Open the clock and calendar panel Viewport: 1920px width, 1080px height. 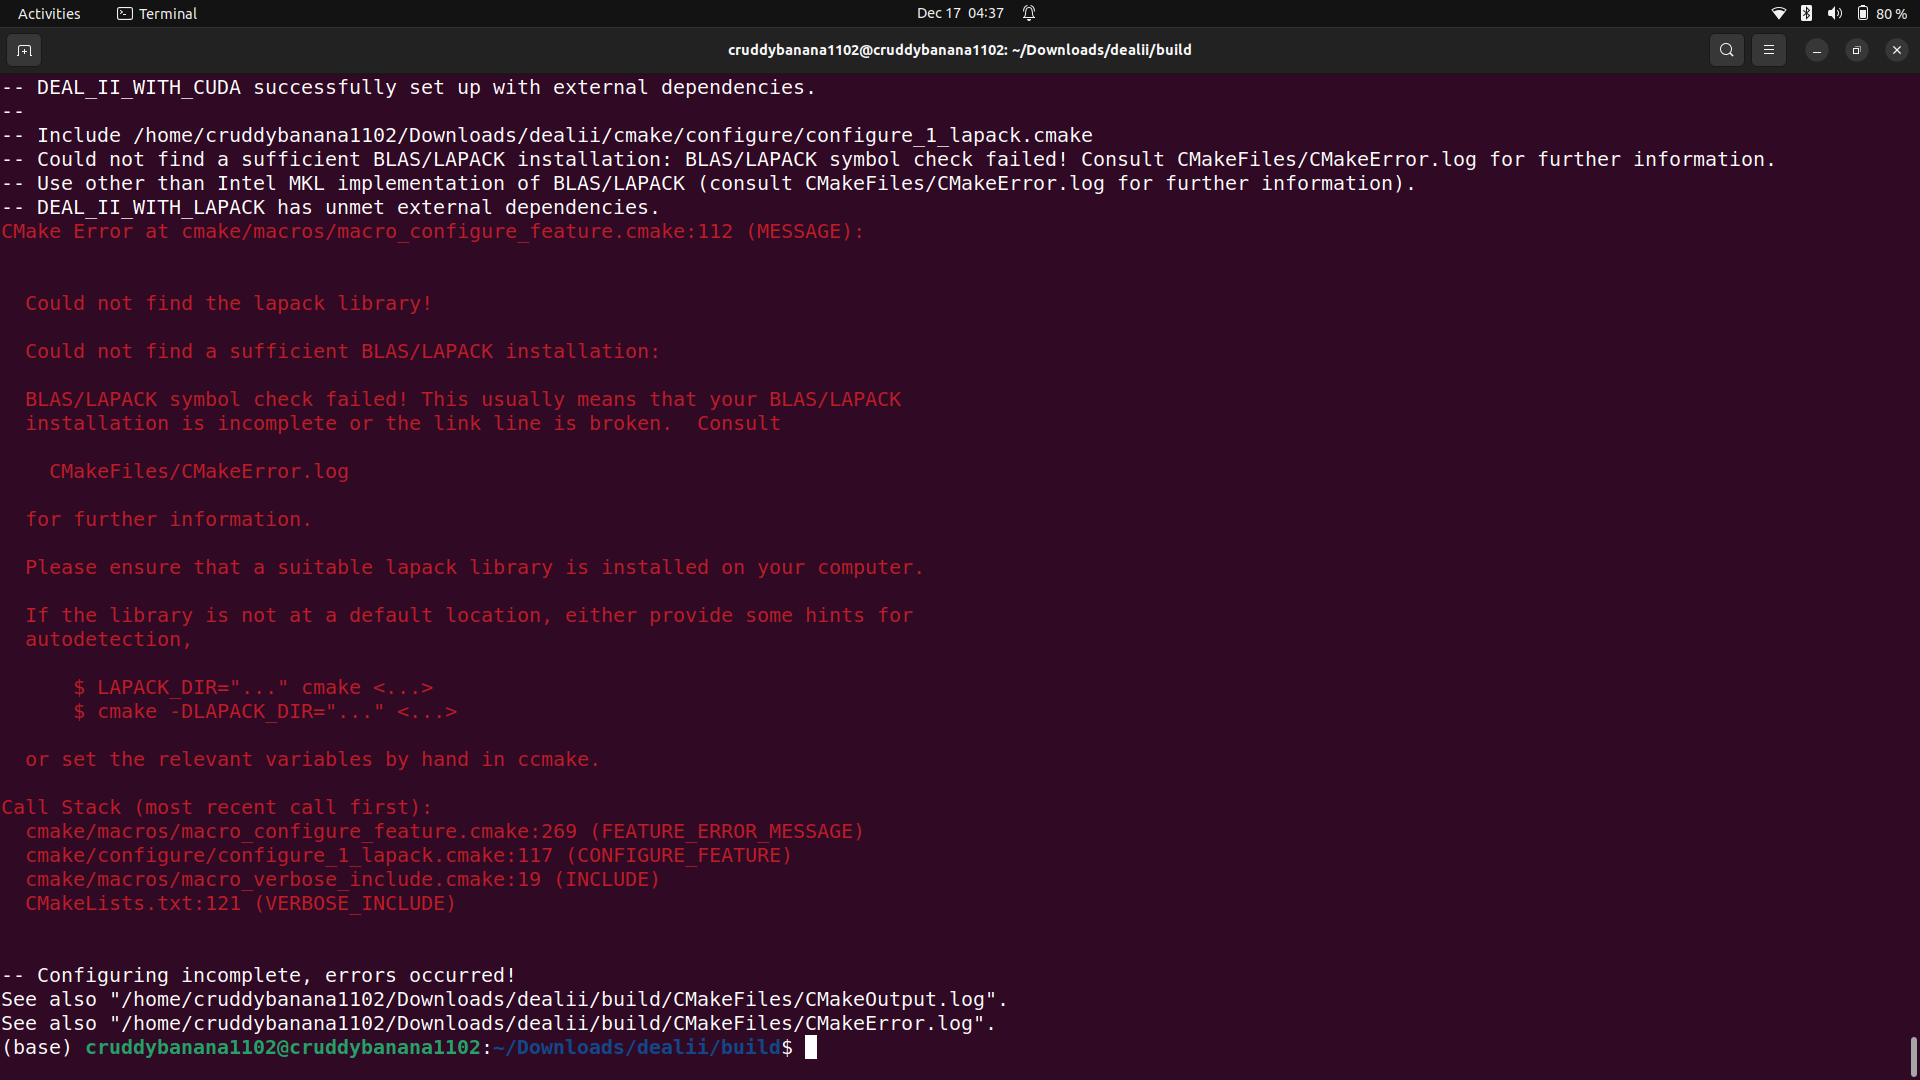(960, 13)
